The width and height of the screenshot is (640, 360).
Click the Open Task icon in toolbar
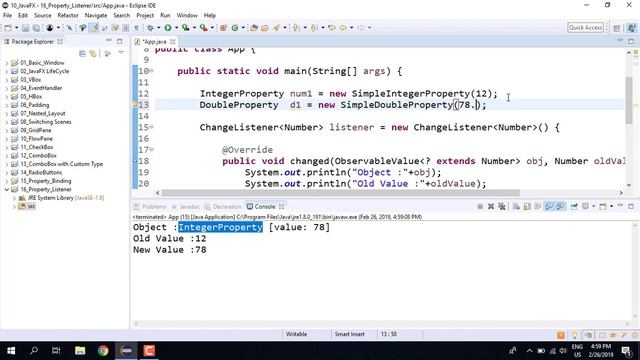tap(264, 28)
